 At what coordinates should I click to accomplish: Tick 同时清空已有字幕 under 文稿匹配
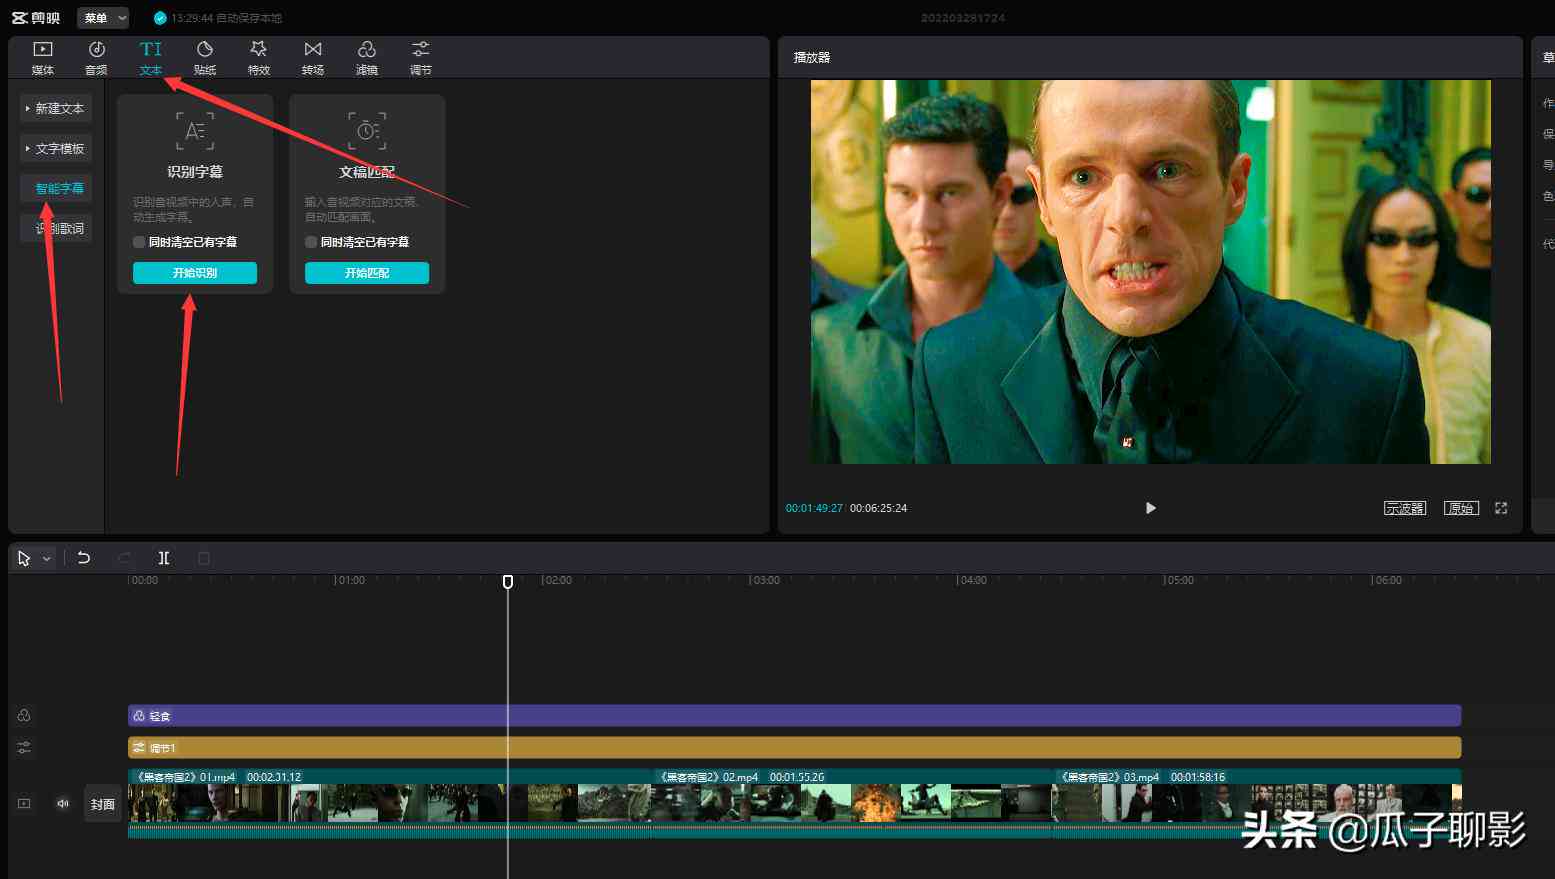click(x=311, y=242)
